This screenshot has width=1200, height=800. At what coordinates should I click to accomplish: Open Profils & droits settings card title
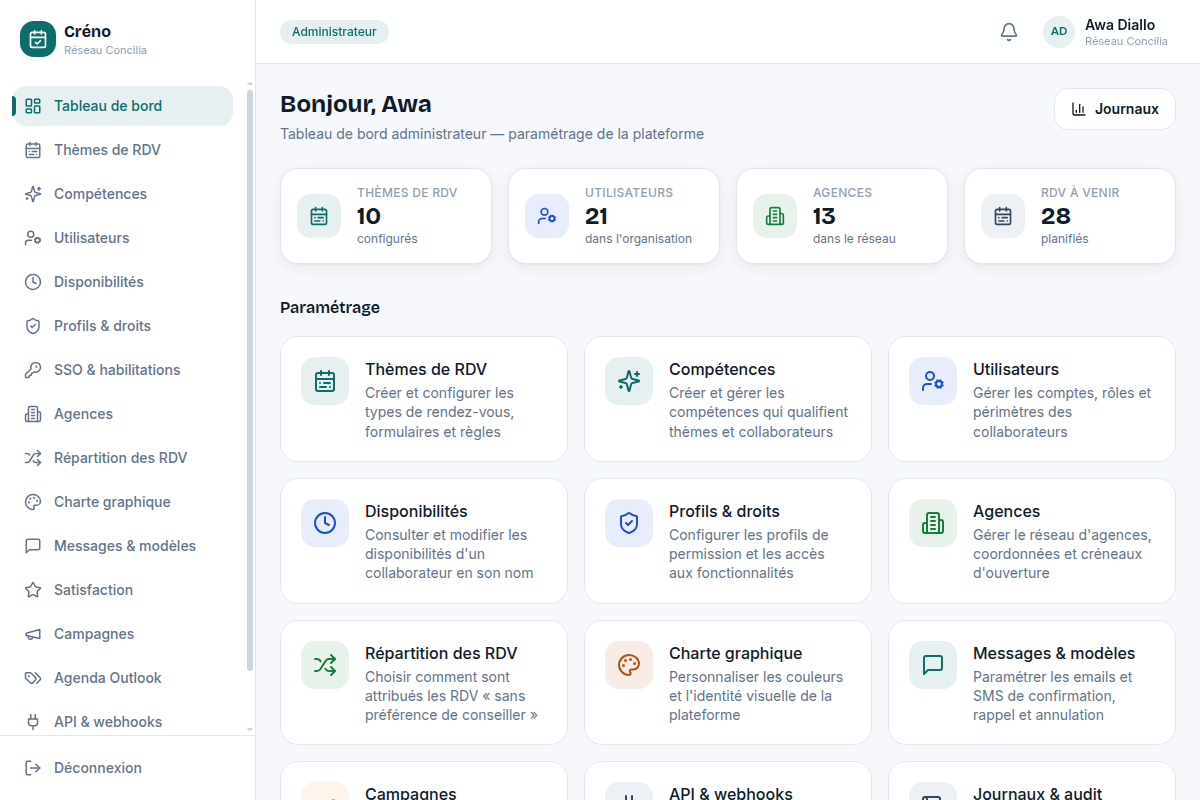[724, 511]
